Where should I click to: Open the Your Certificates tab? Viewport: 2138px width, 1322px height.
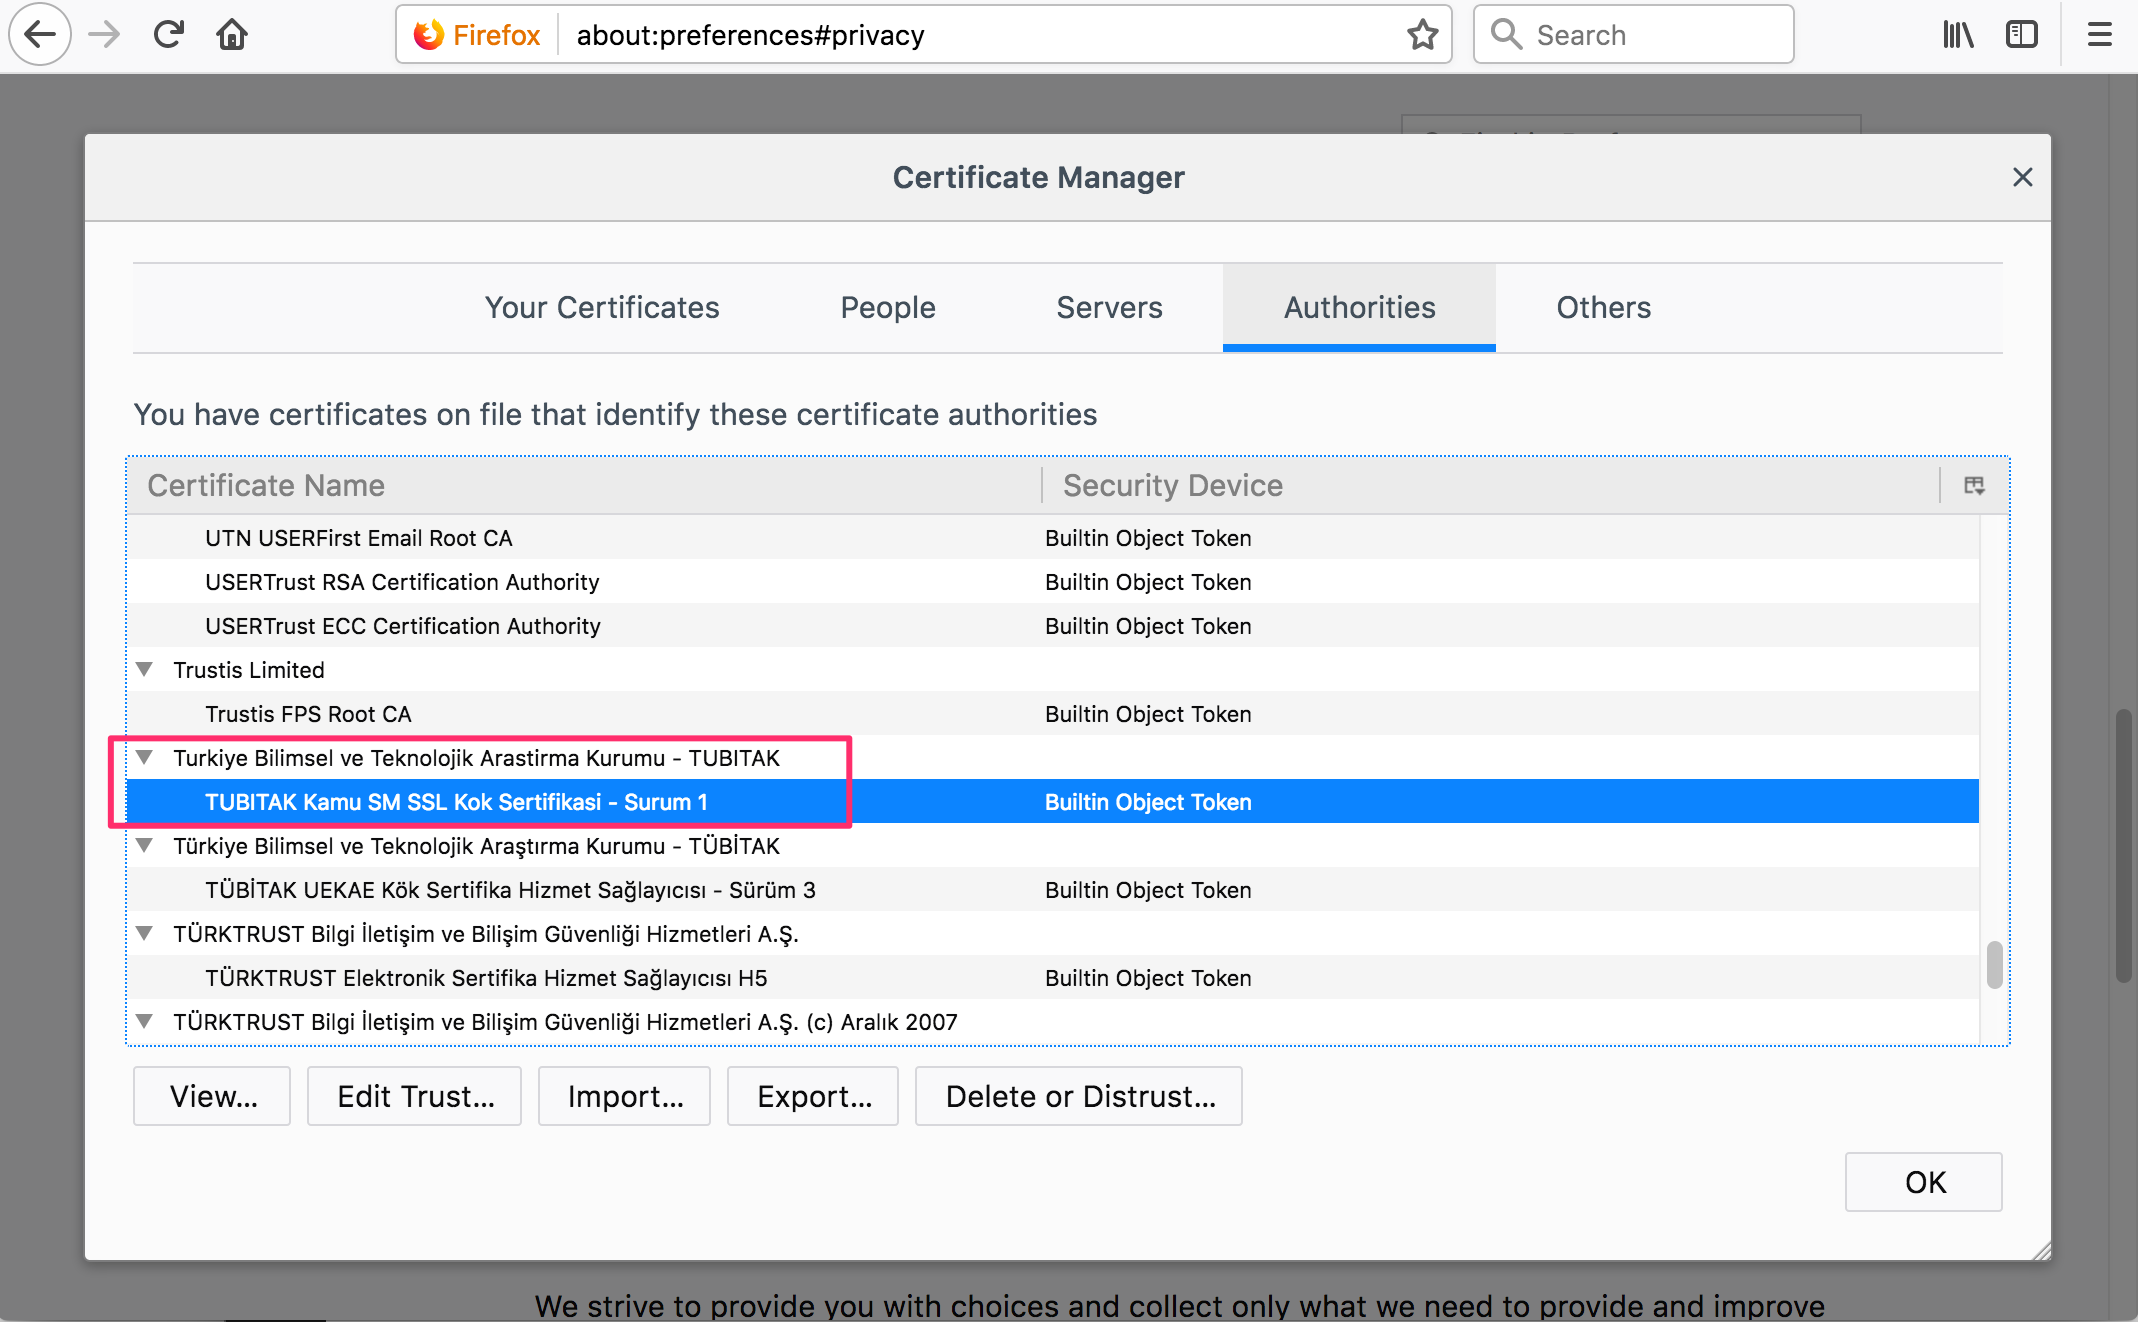click(x=601, y=308)
